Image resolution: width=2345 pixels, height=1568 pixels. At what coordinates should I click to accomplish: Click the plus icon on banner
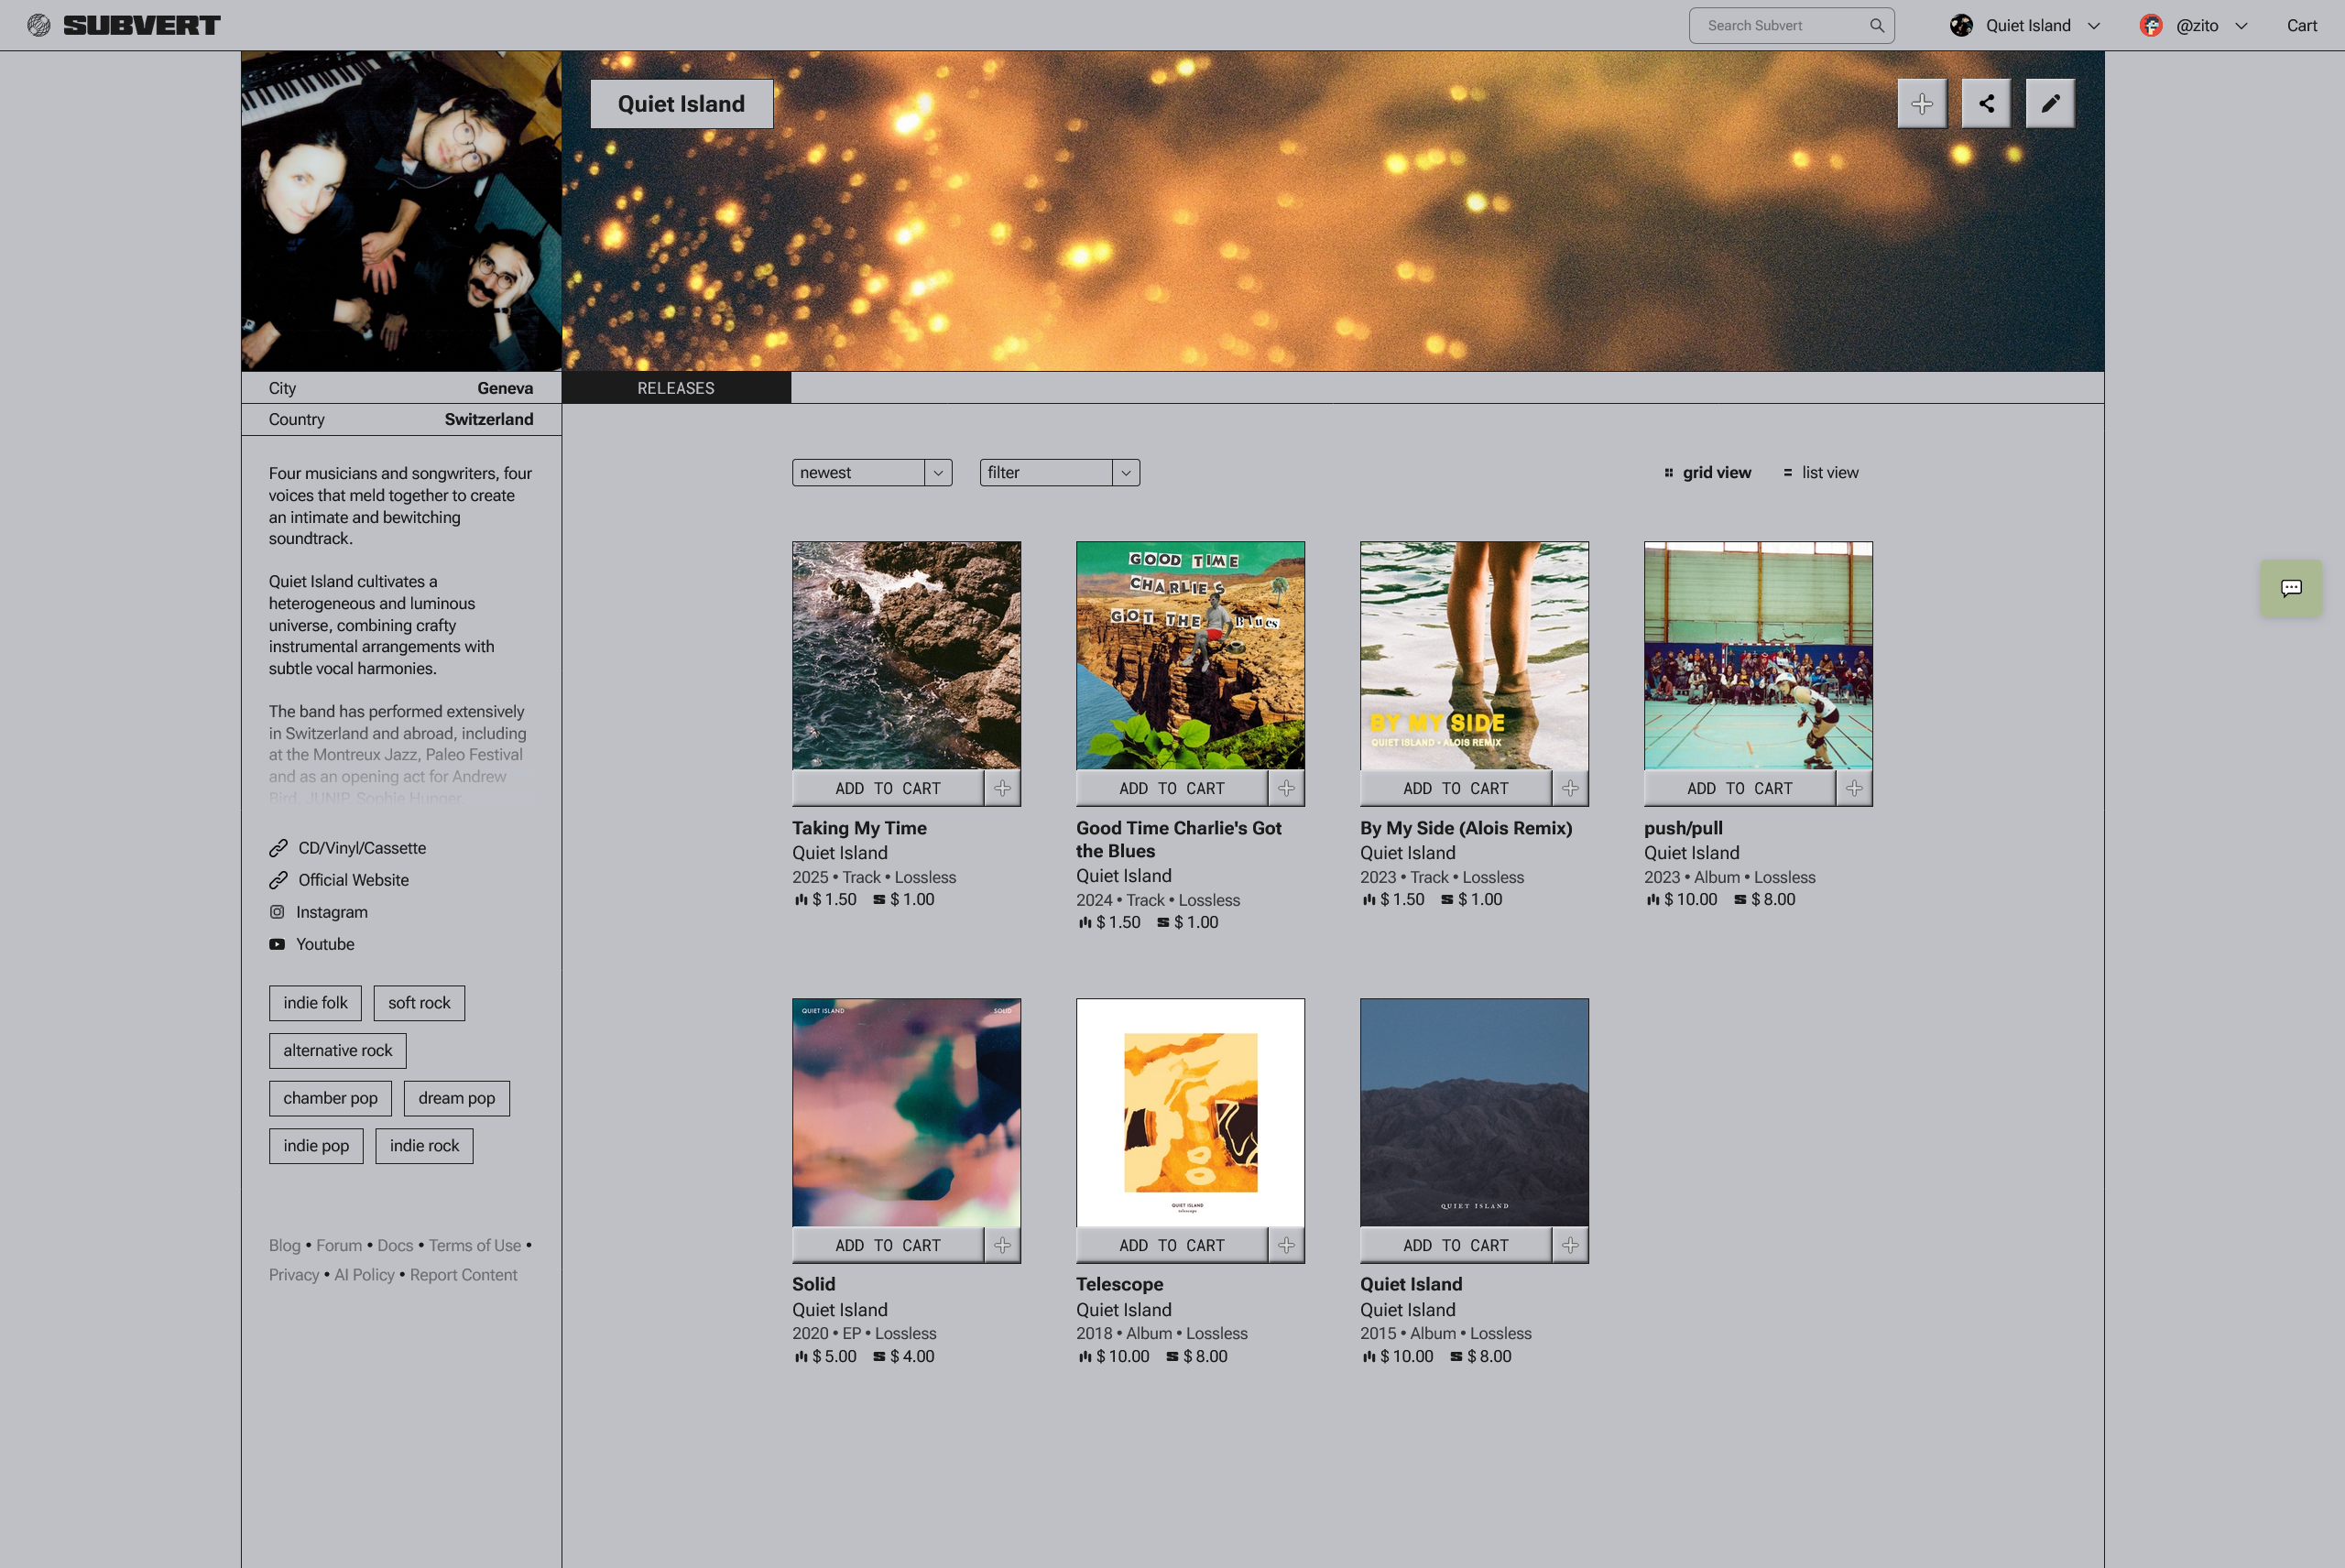(x=1922, y=103)
